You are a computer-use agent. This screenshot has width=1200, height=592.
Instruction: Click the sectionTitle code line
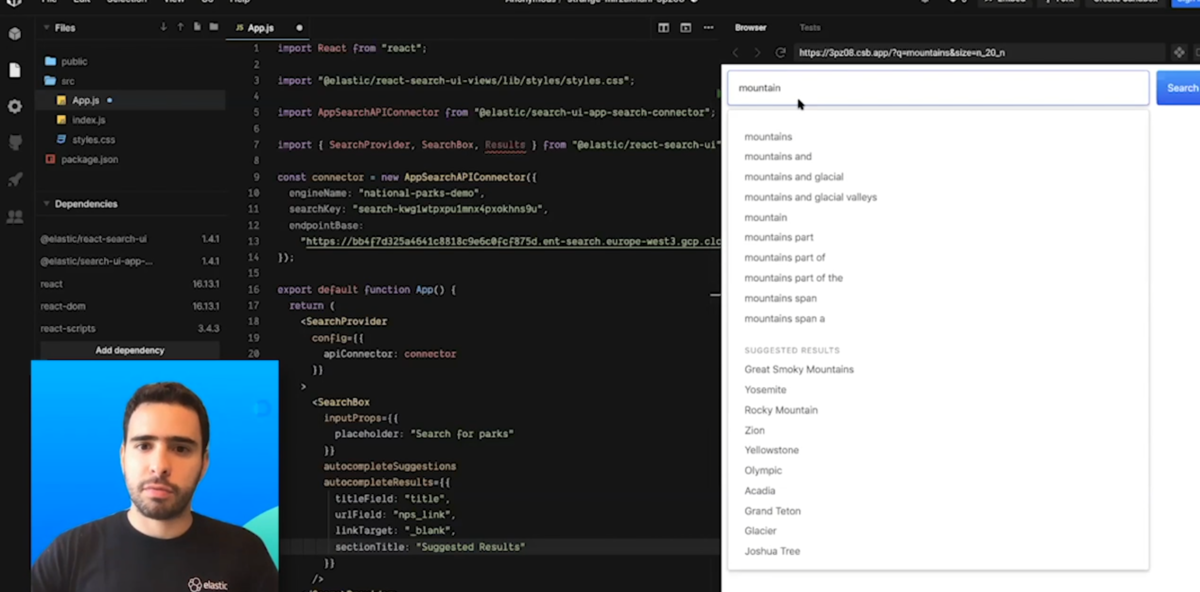430,547
